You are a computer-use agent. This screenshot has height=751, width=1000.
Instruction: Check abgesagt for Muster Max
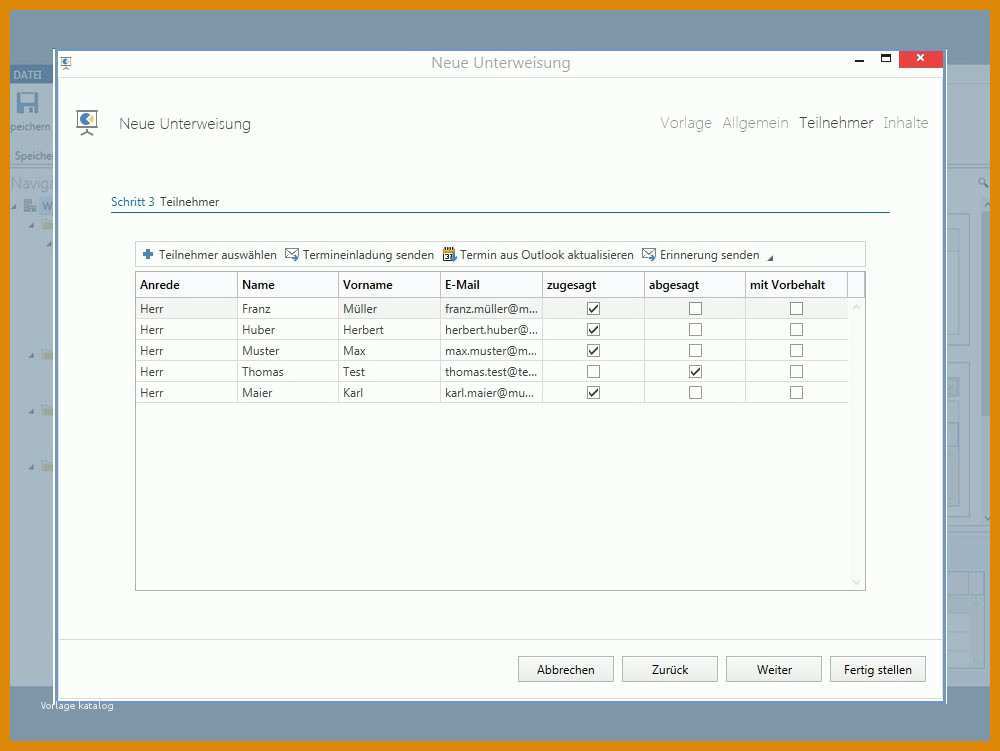(x=695, y=351)
